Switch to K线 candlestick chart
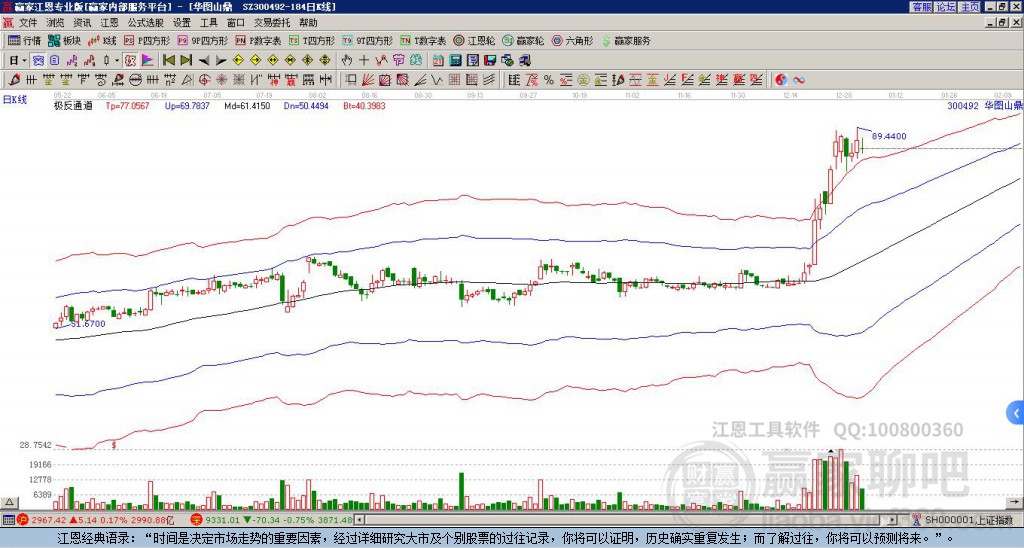 (102, 40)
